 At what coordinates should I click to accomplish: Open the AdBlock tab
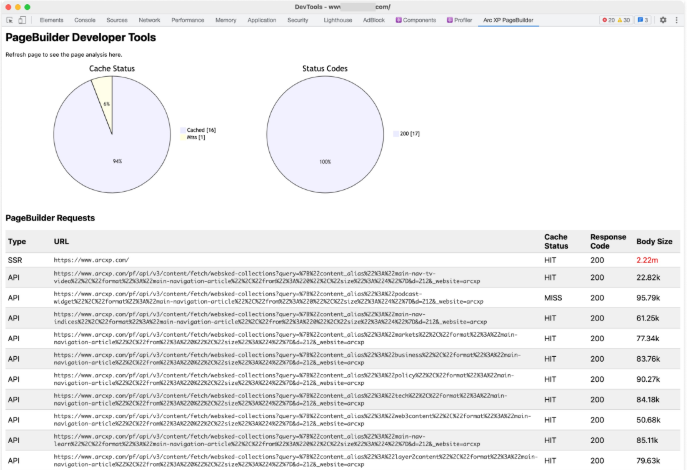coord(374,20)
